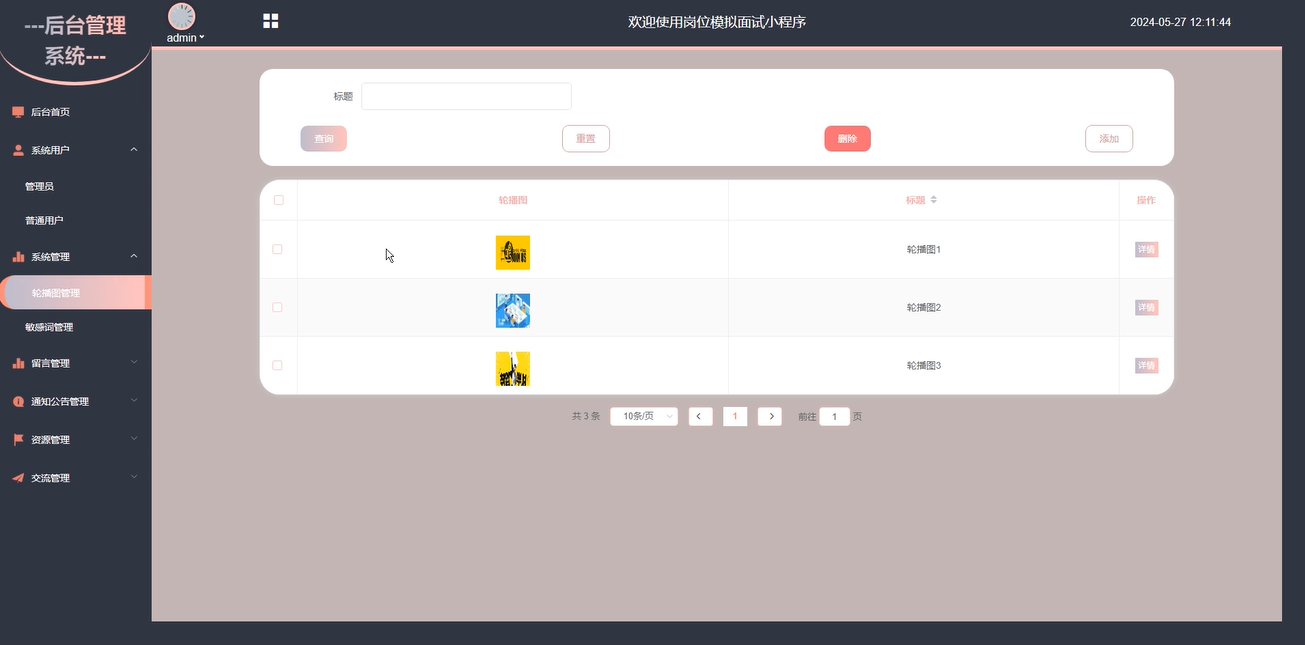This screenshot has width=1305, height=645.
Task: Click the 轮播图3 title cell
Action: click(924, 365)
